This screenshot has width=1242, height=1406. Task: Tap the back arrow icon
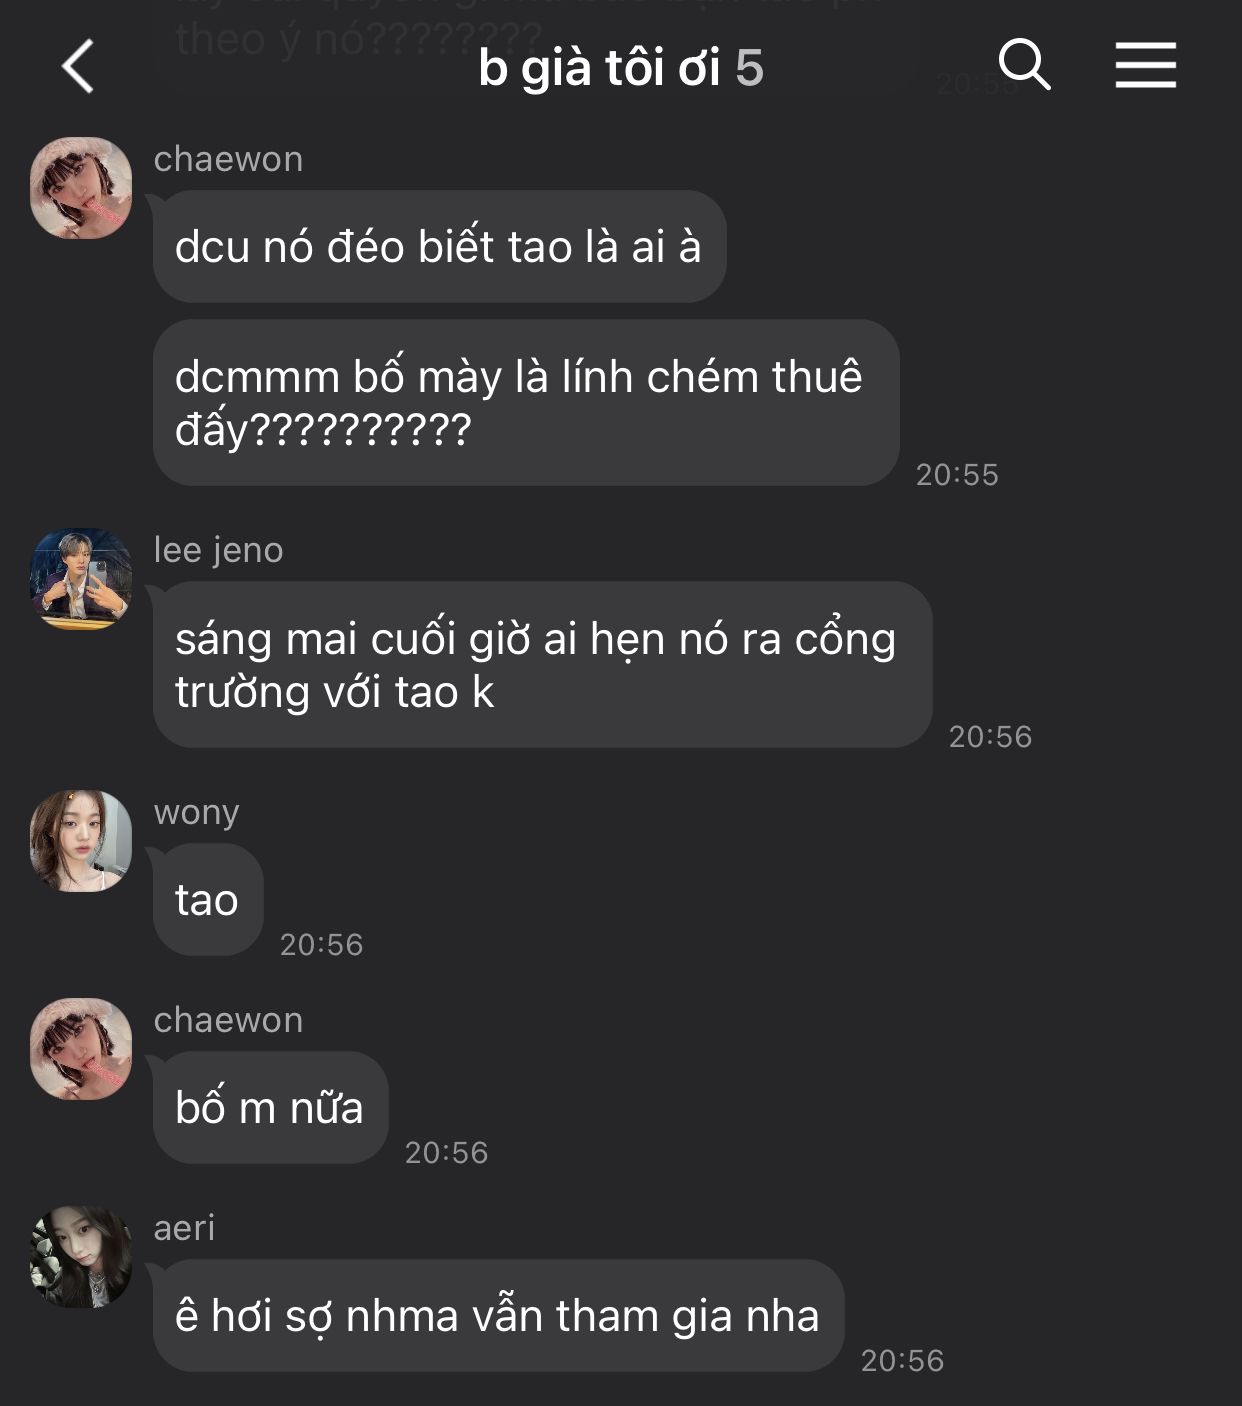78,67
